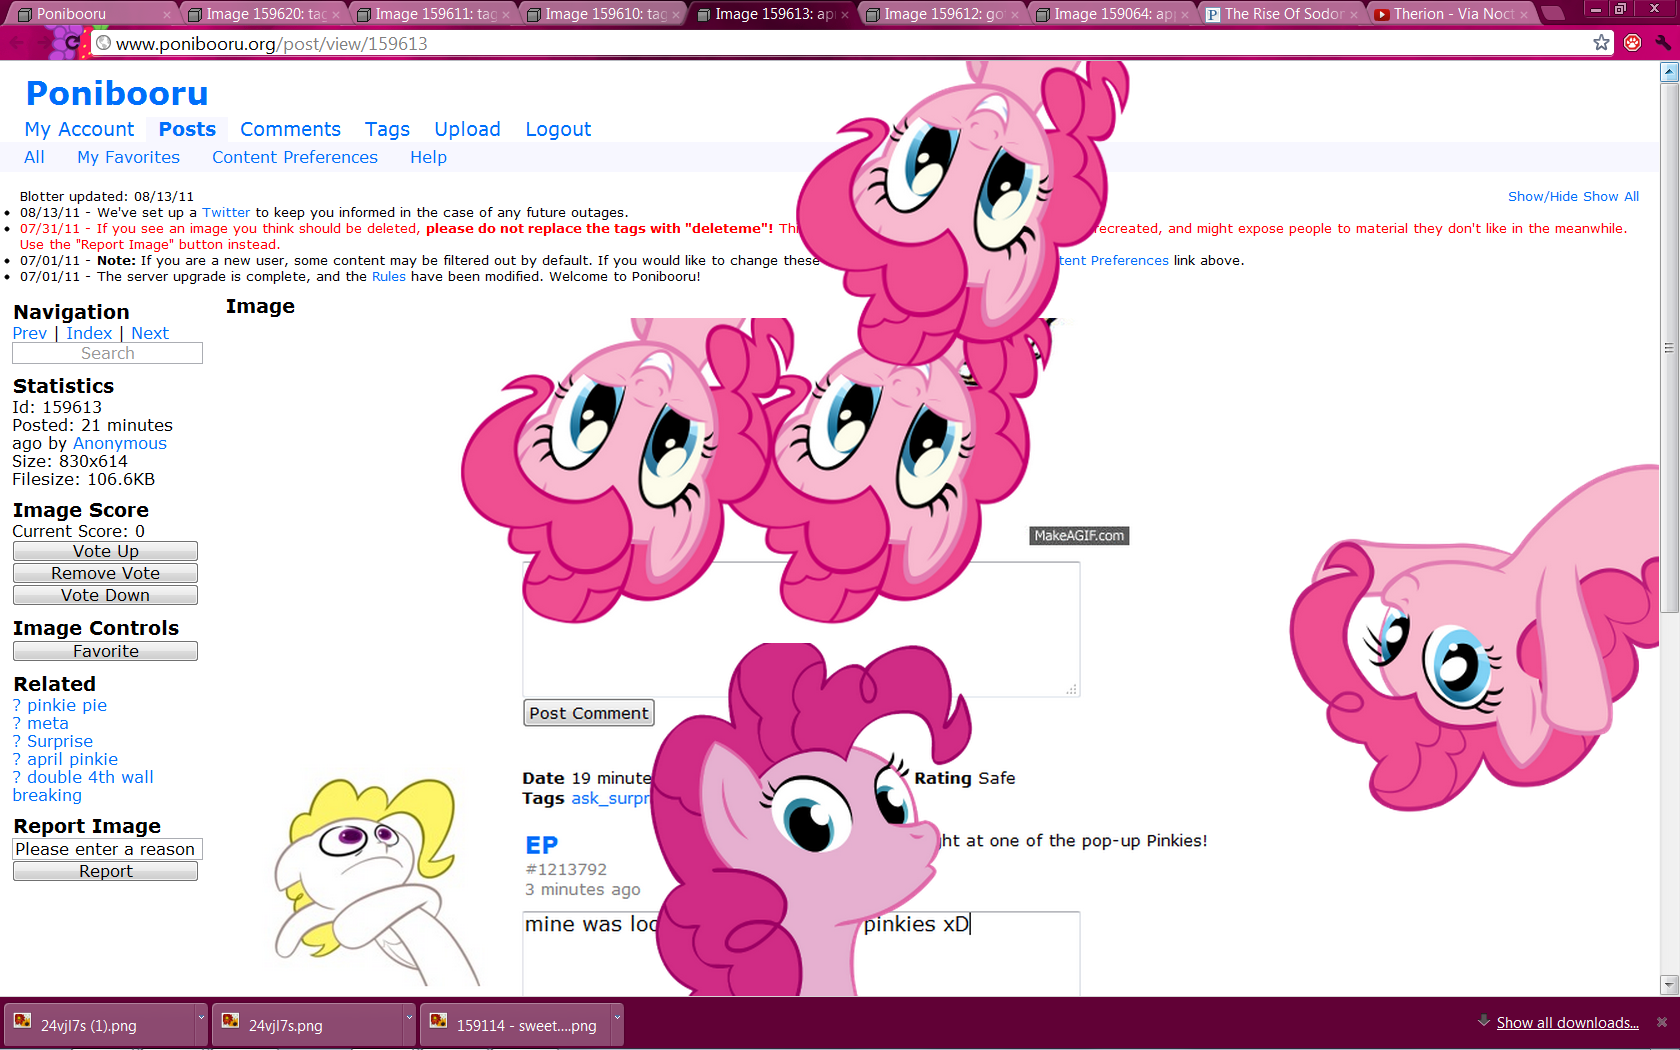1680x1050 pixels.
Task: Click the Vote Up button
Action: (x=105, y=552)
